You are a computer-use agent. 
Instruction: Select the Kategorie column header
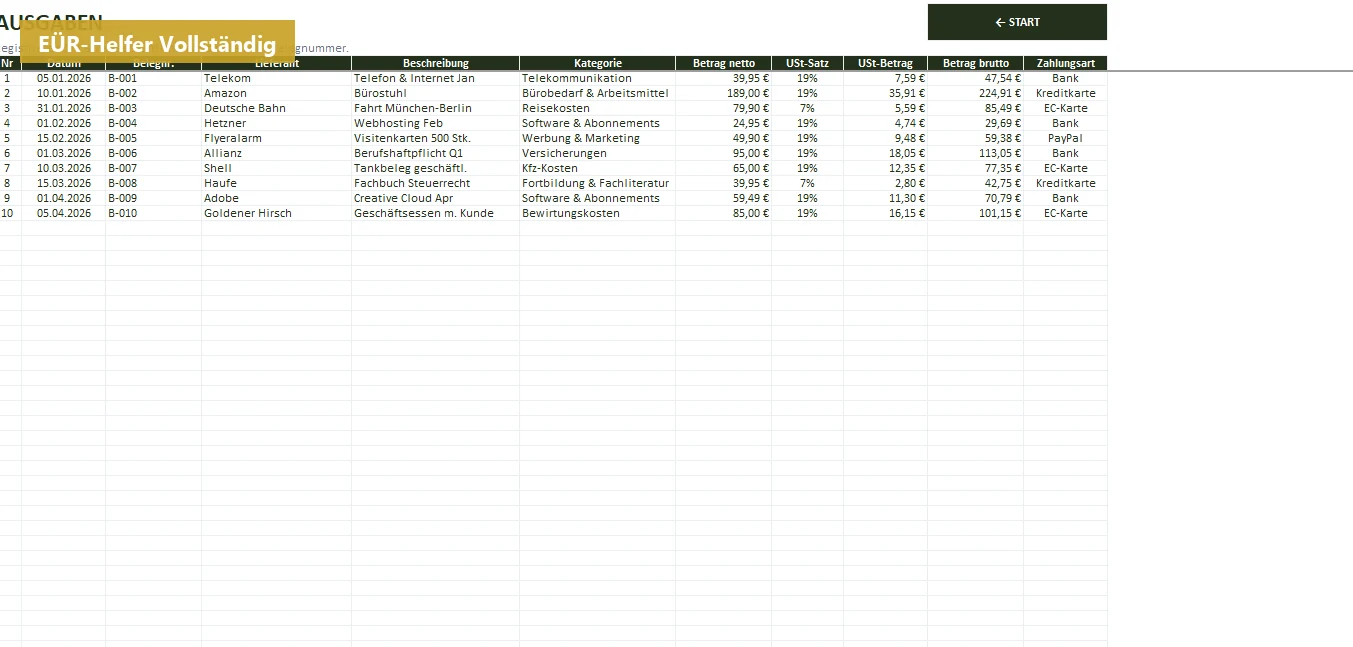point(598,63)
